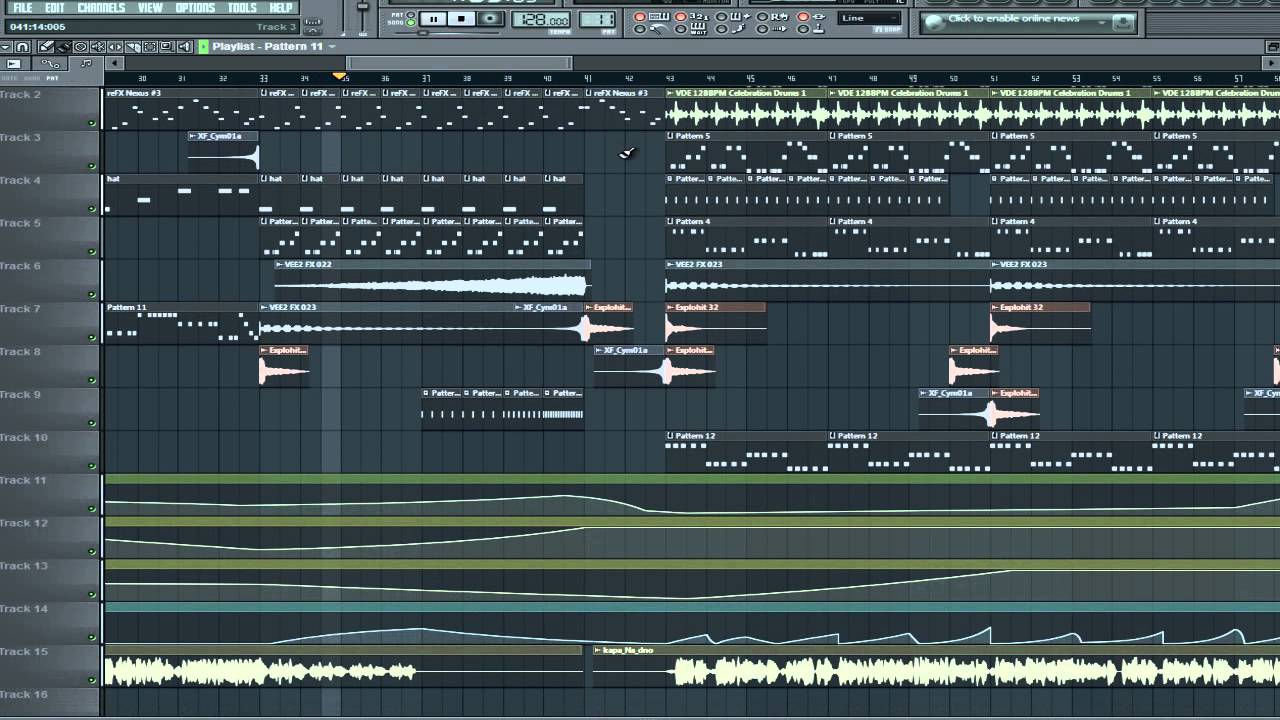
Task: Select the Playback speaker tool
Action: tap(184, 47)
